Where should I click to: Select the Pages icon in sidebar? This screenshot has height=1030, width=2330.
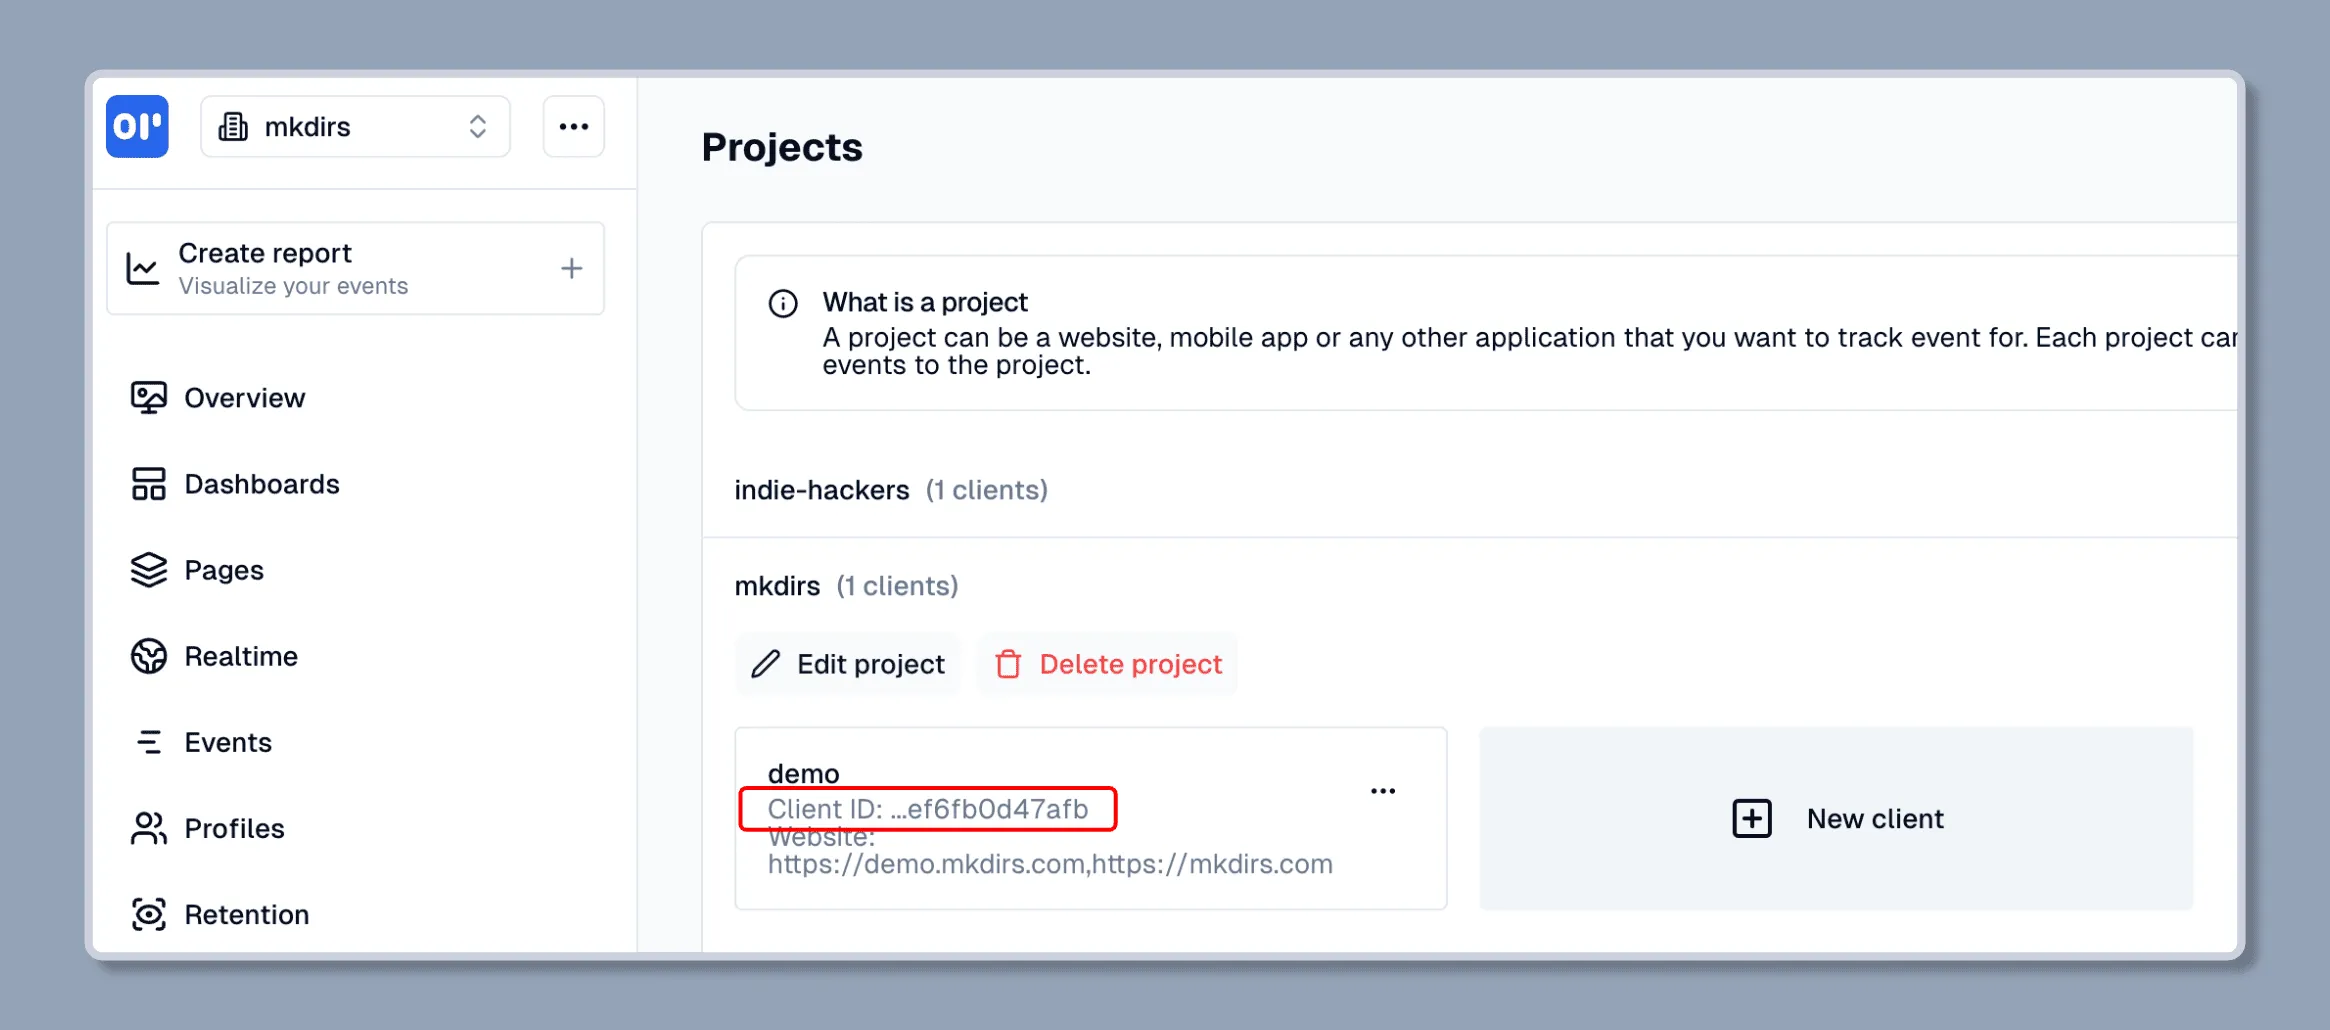coord(148,570)
